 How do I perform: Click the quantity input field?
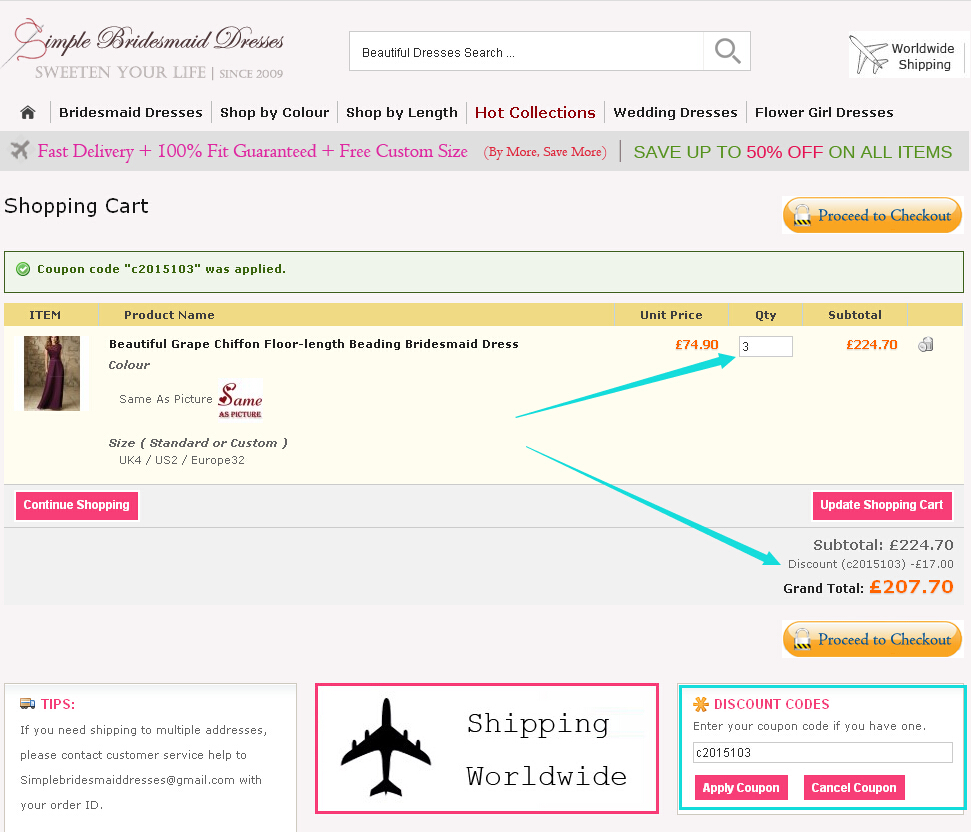click(765, 347)
